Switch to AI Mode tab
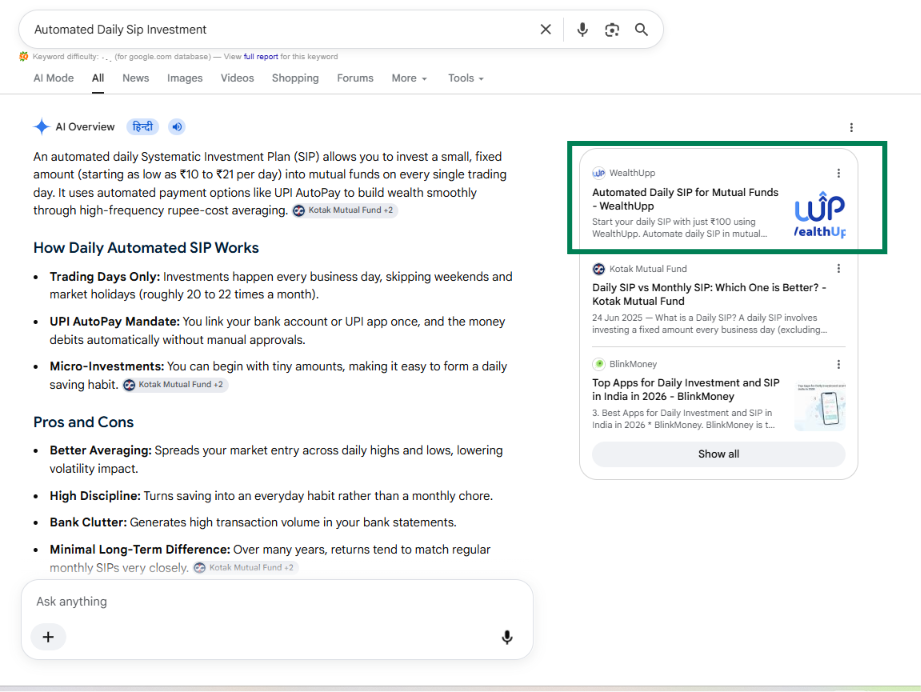 [x=53, y=78]
